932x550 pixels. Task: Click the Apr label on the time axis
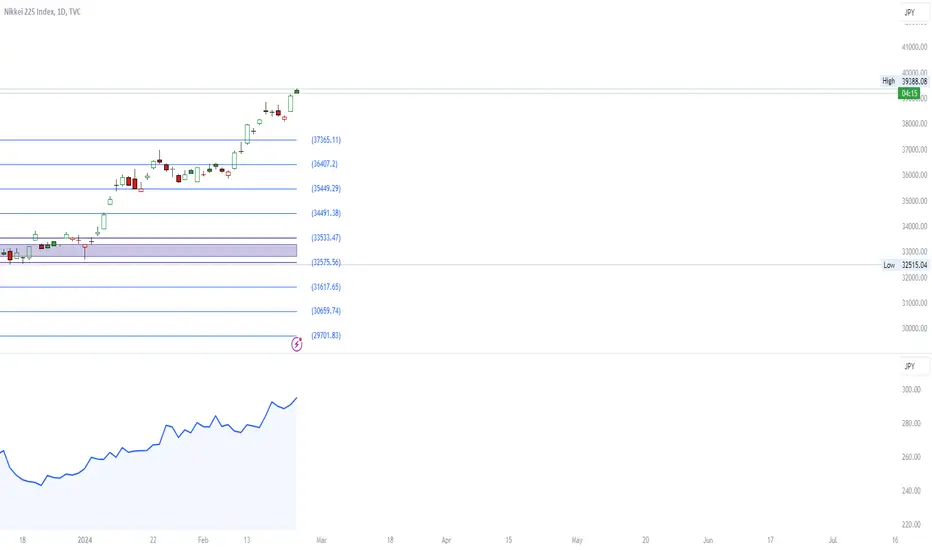(x=446, y=540)
